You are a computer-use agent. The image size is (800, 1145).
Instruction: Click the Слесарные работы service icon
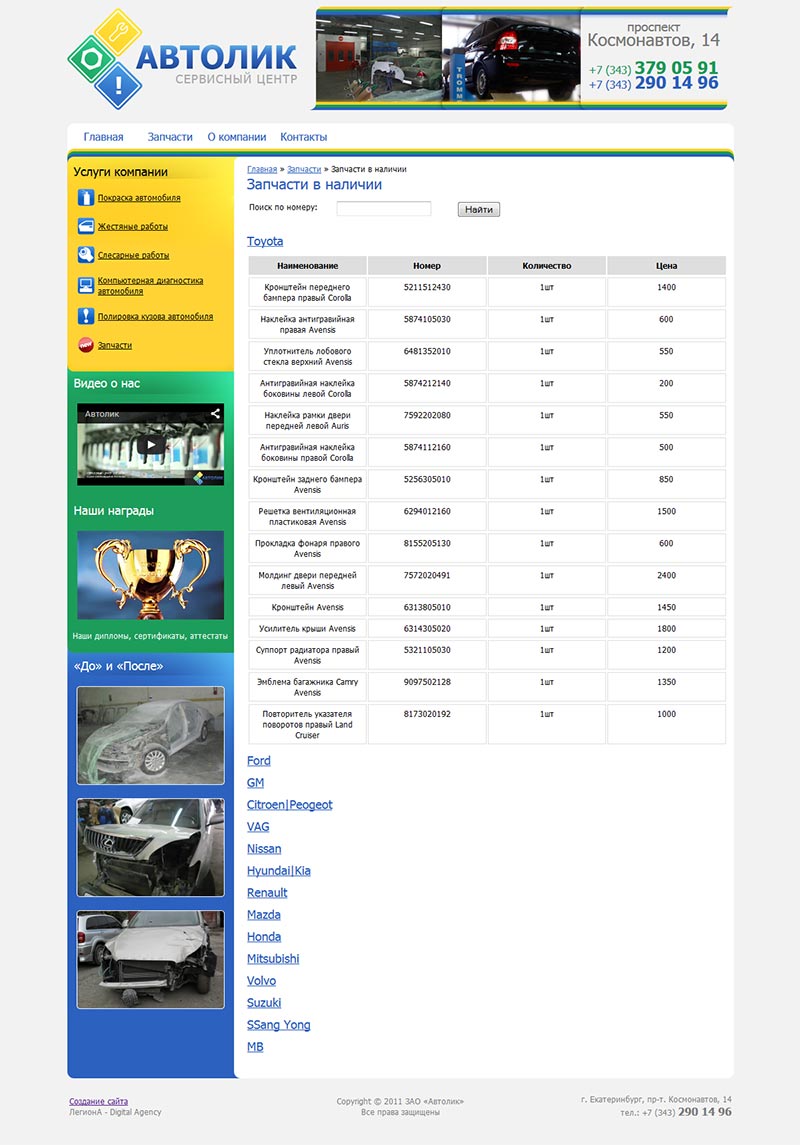click(86, 255)
